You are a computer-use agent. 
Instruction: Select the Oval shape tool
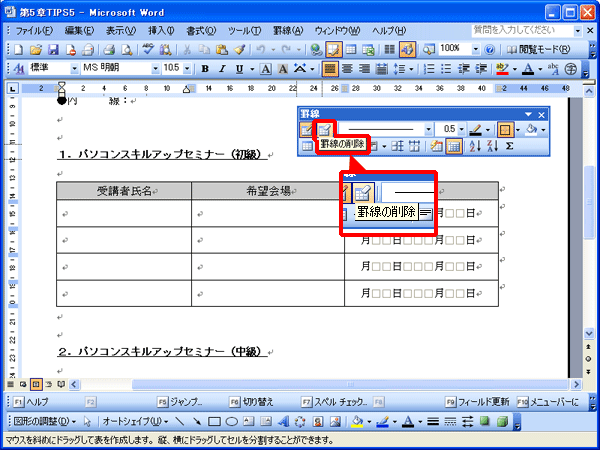click(232, 422)
